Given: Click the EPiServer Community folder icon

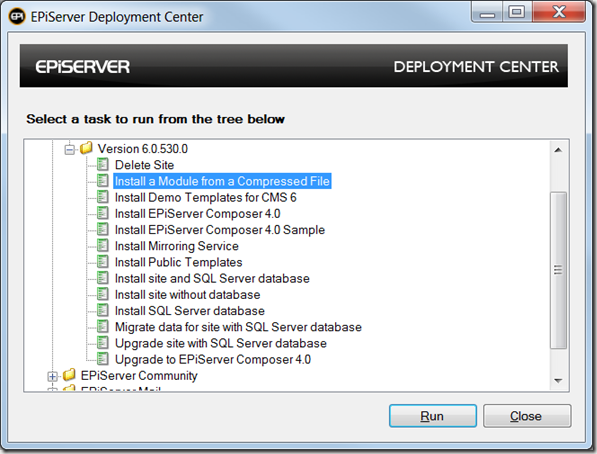Looking at the screenshot, I should [x=69, y=375].
